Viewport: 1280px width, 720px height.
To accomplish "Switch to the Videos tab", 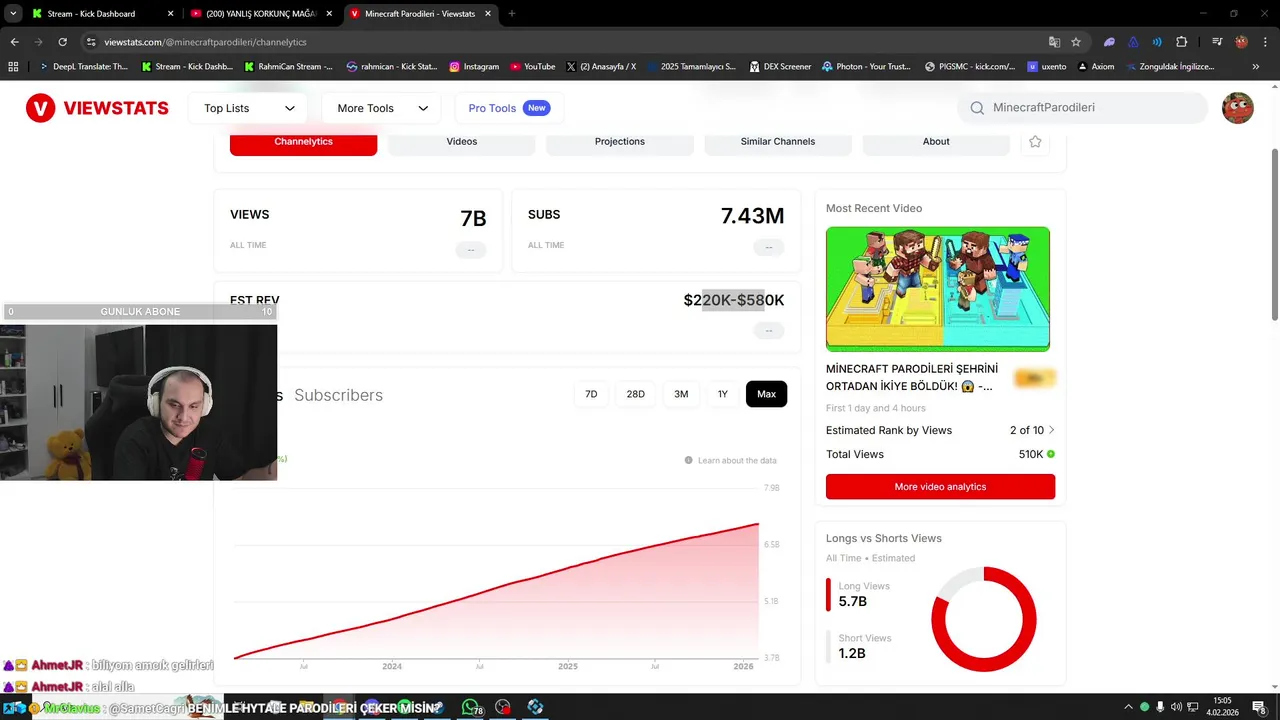I will (462, 142).
